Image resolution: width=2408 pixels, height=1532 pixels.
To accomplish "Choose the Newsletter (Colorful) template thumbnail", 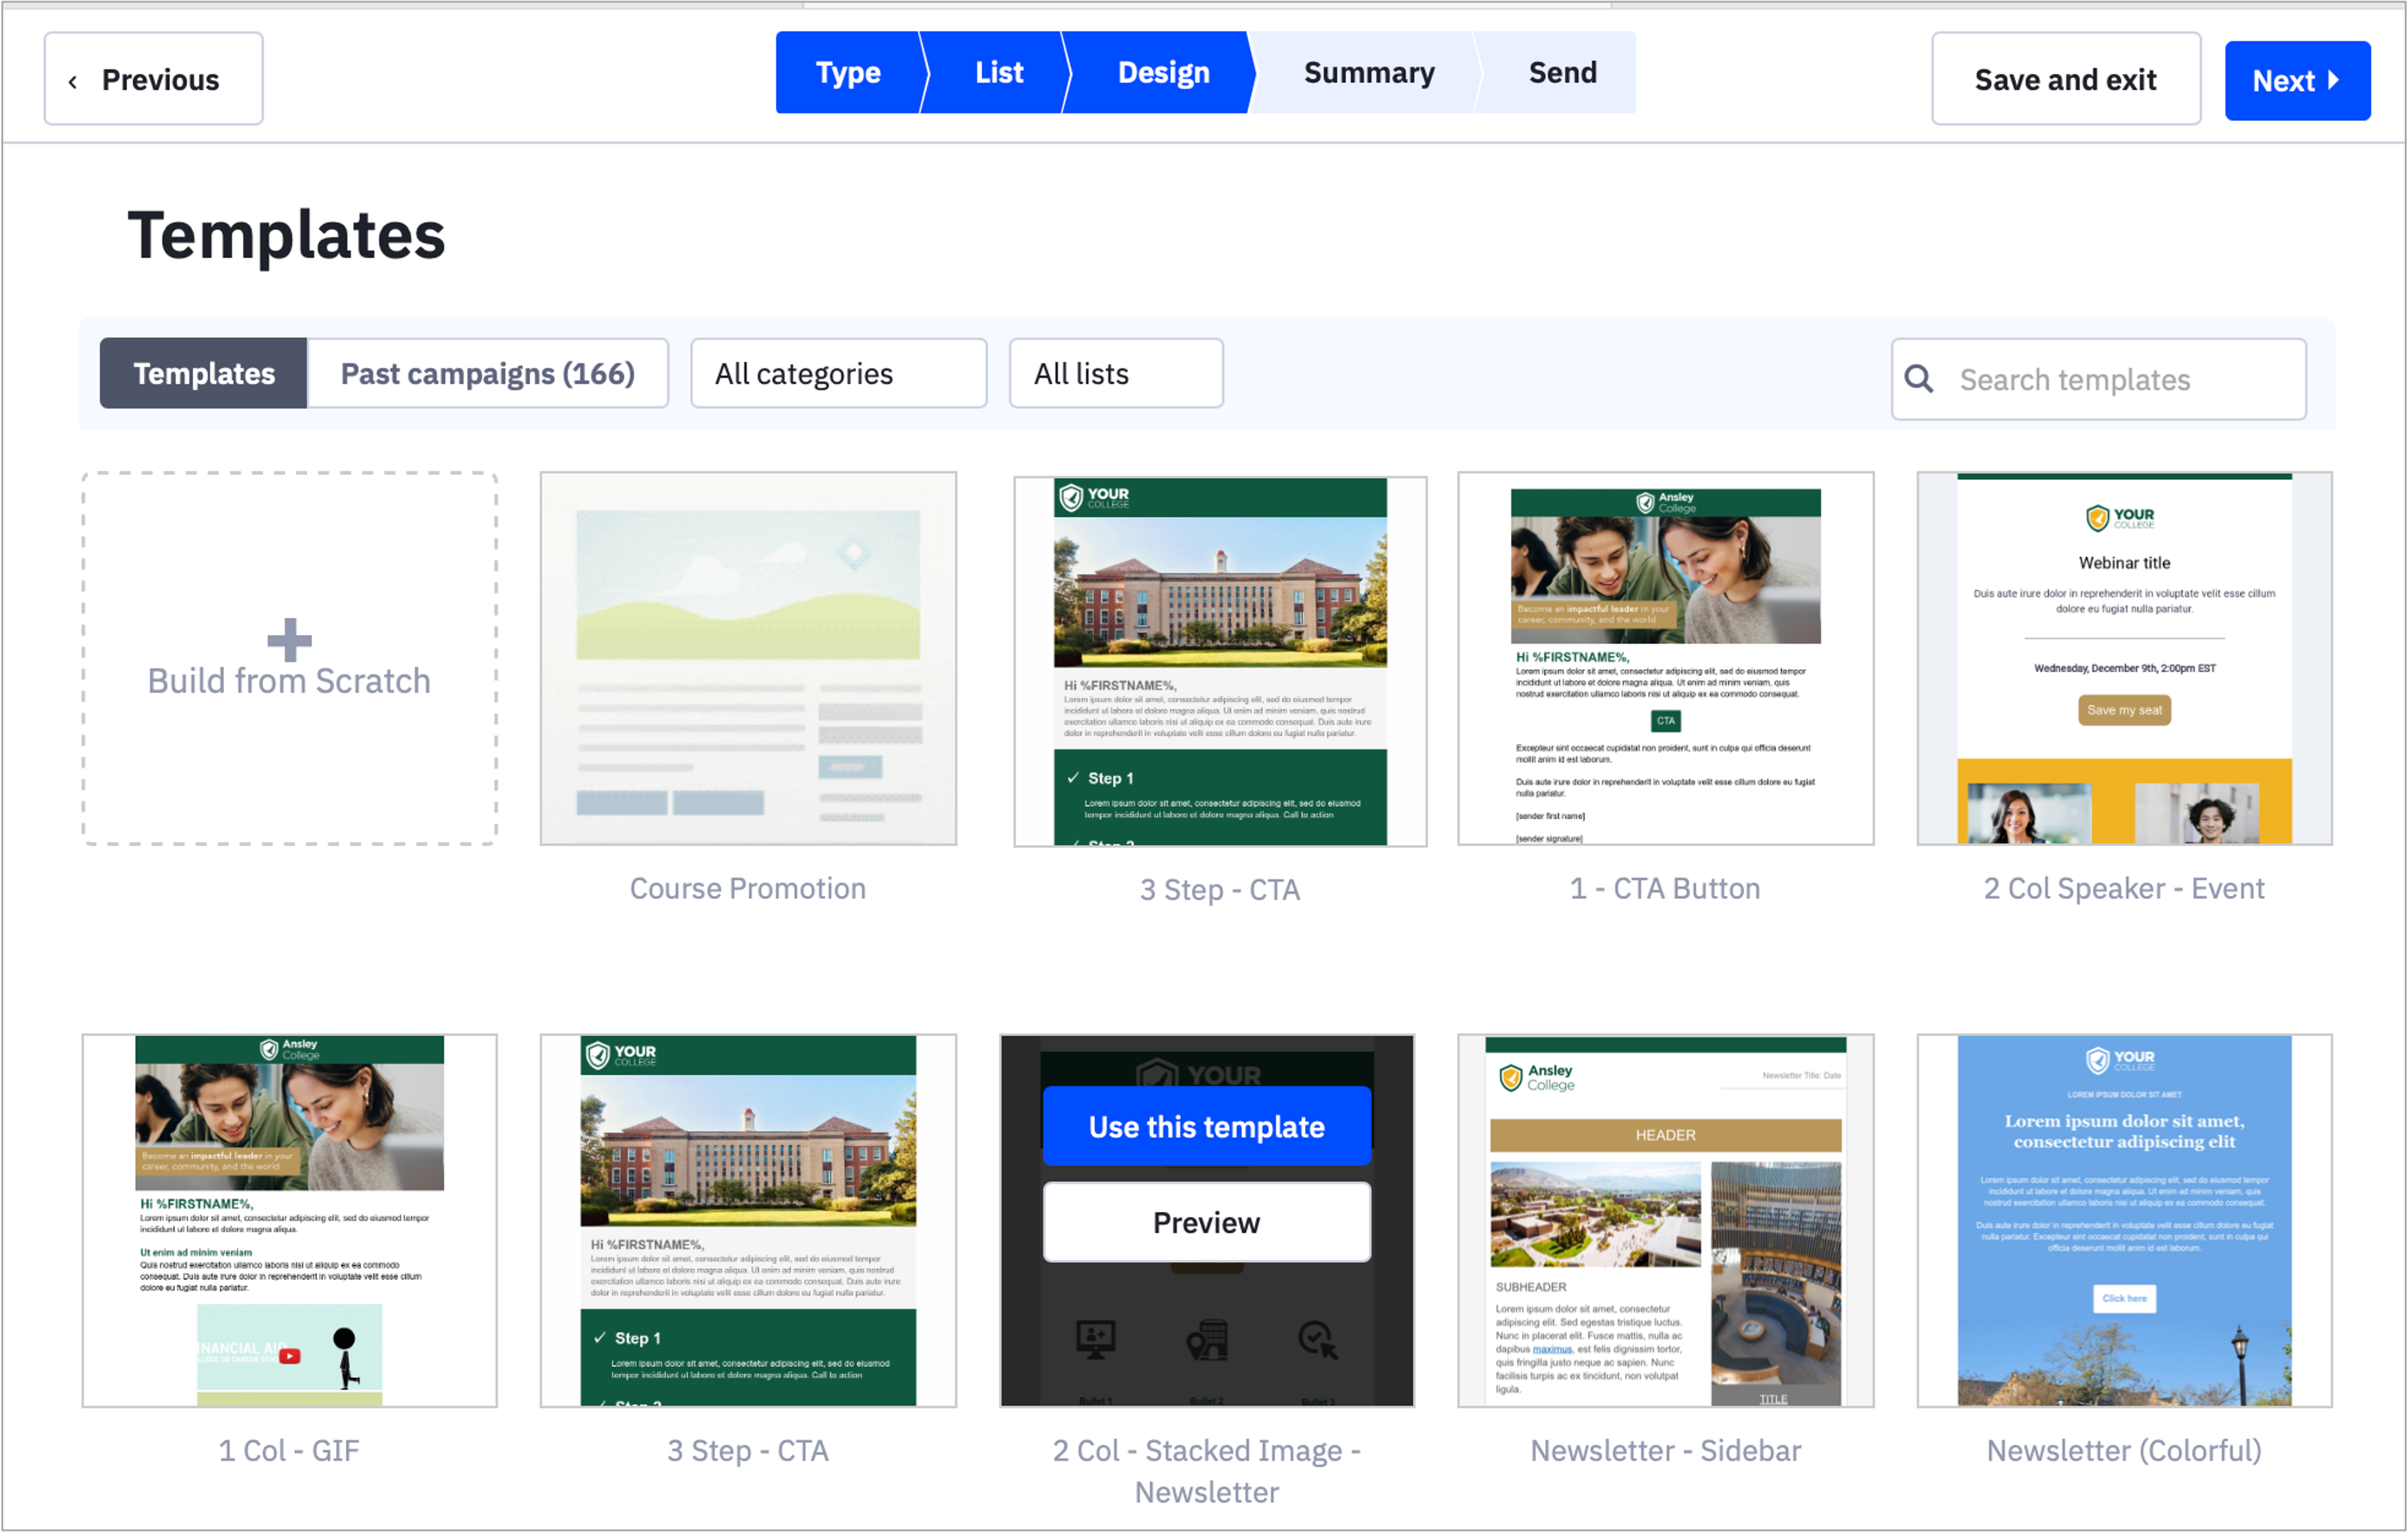I will tap(2124, 1220).
